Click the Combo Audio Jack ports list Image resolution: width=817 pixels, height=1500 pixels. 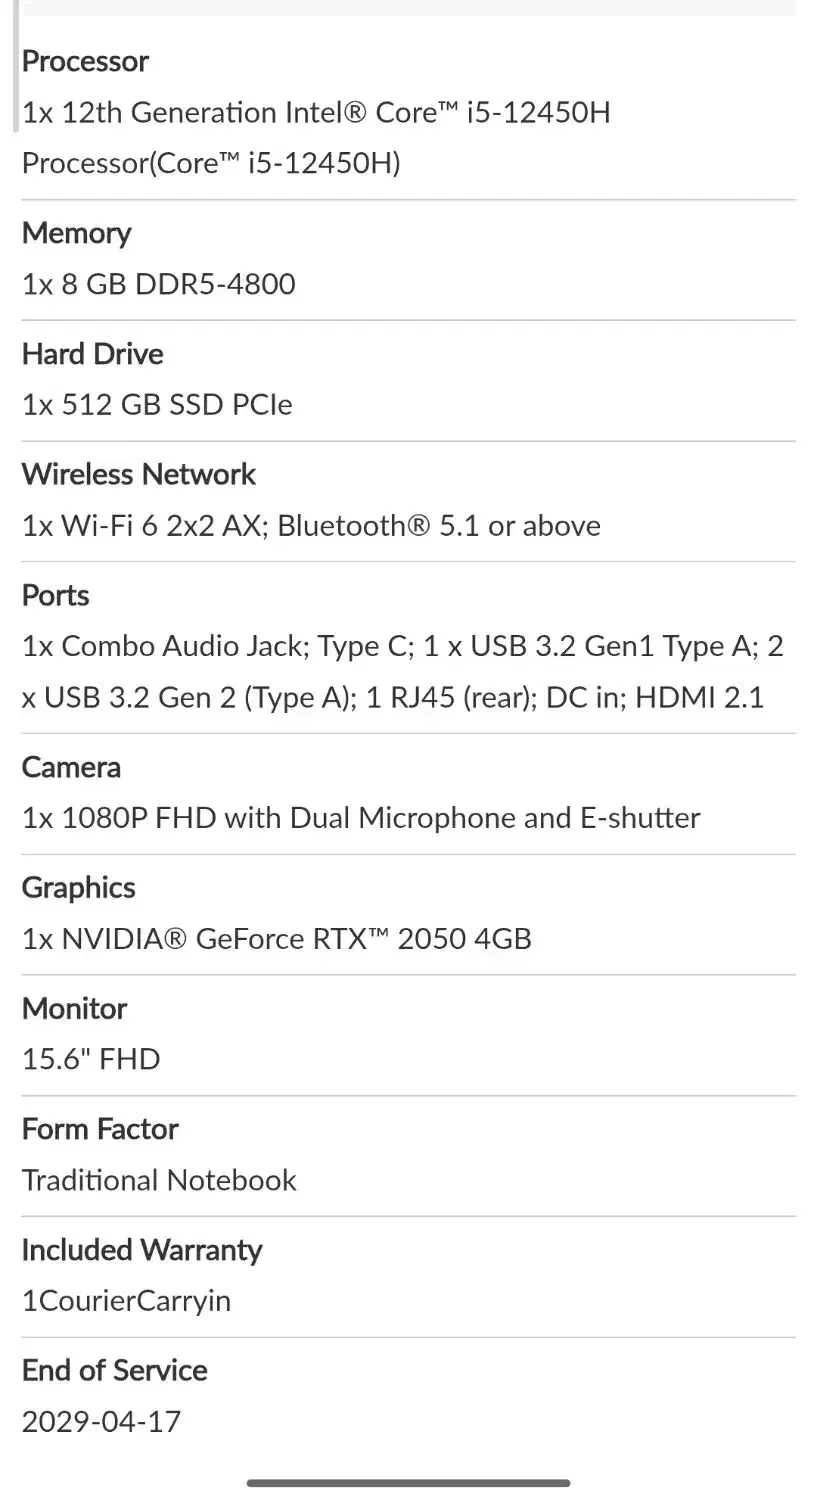[402, 672]
